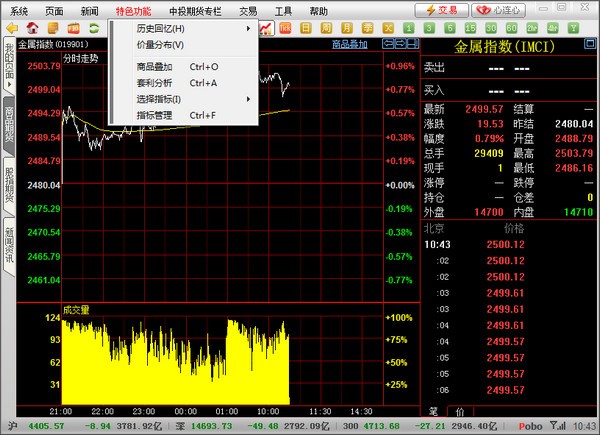Viewport: 600px width, 435px height.
Task: Click the yellow back arrow icon
Action: point(12,28)
